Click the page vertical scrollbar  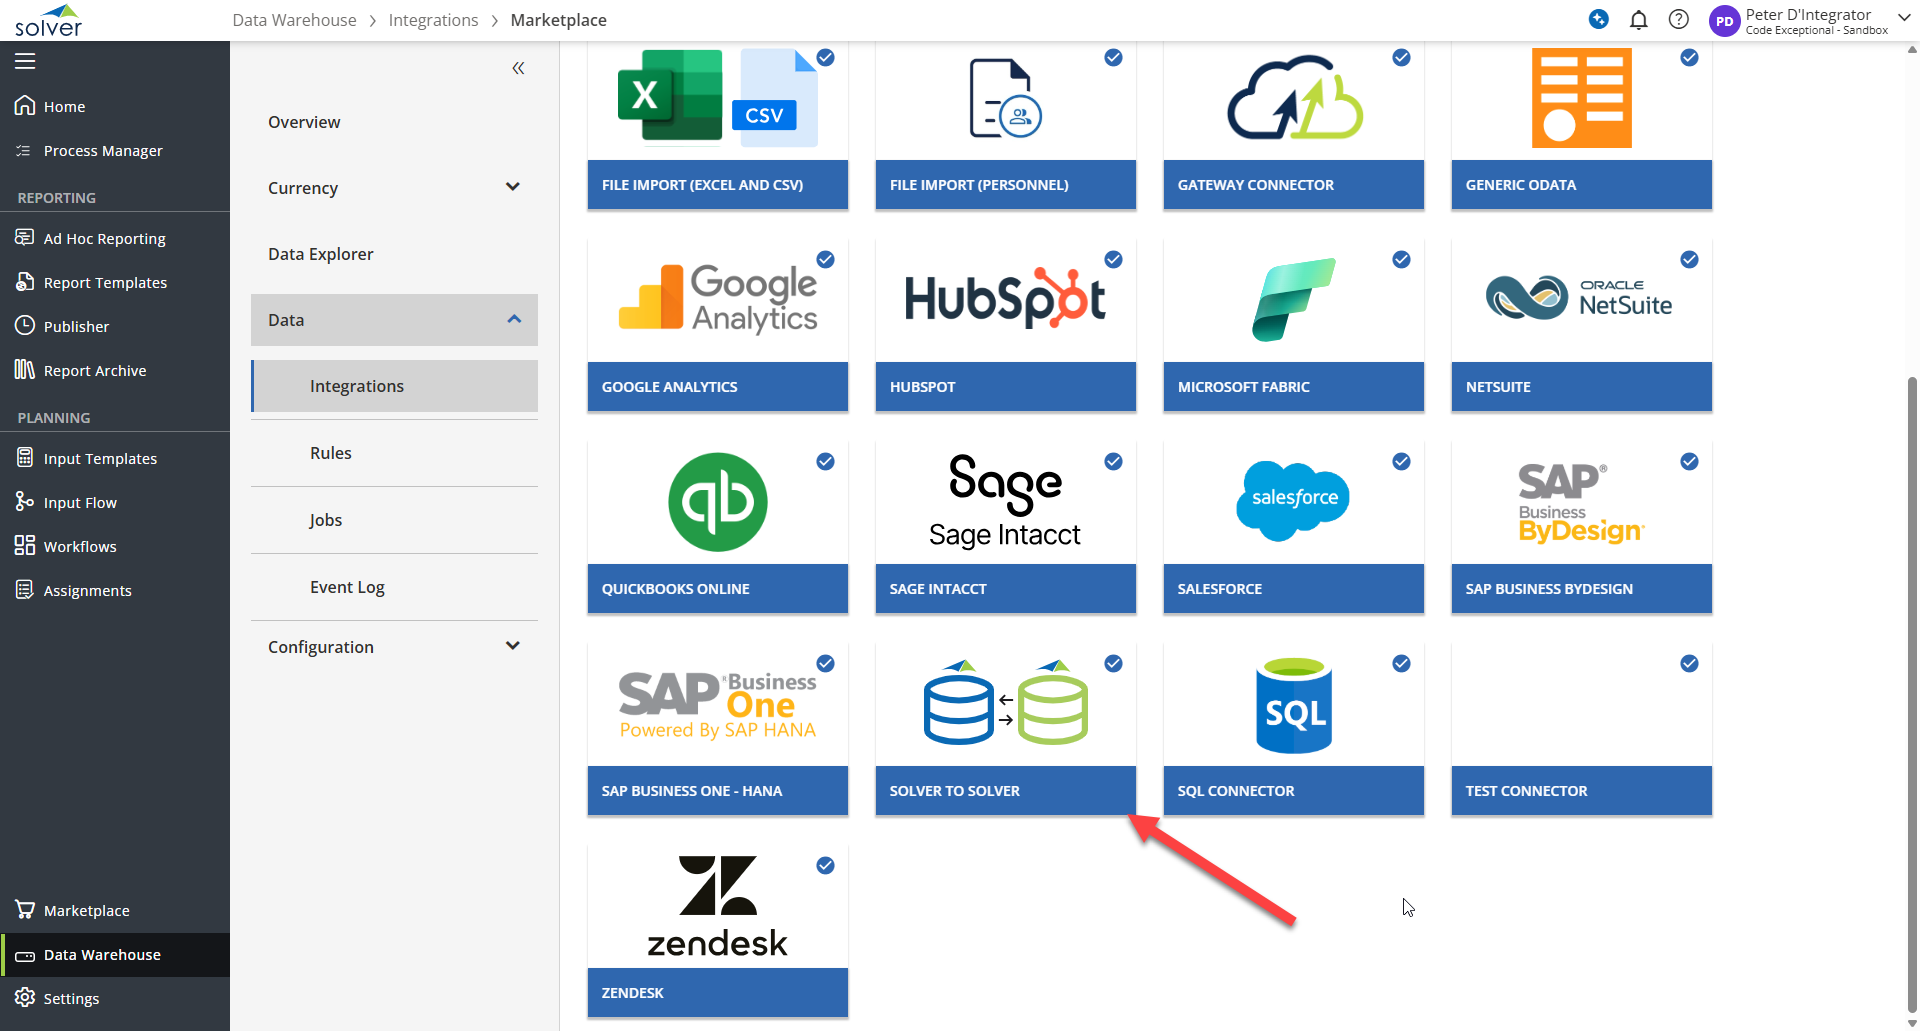[x=1912, y=694]
